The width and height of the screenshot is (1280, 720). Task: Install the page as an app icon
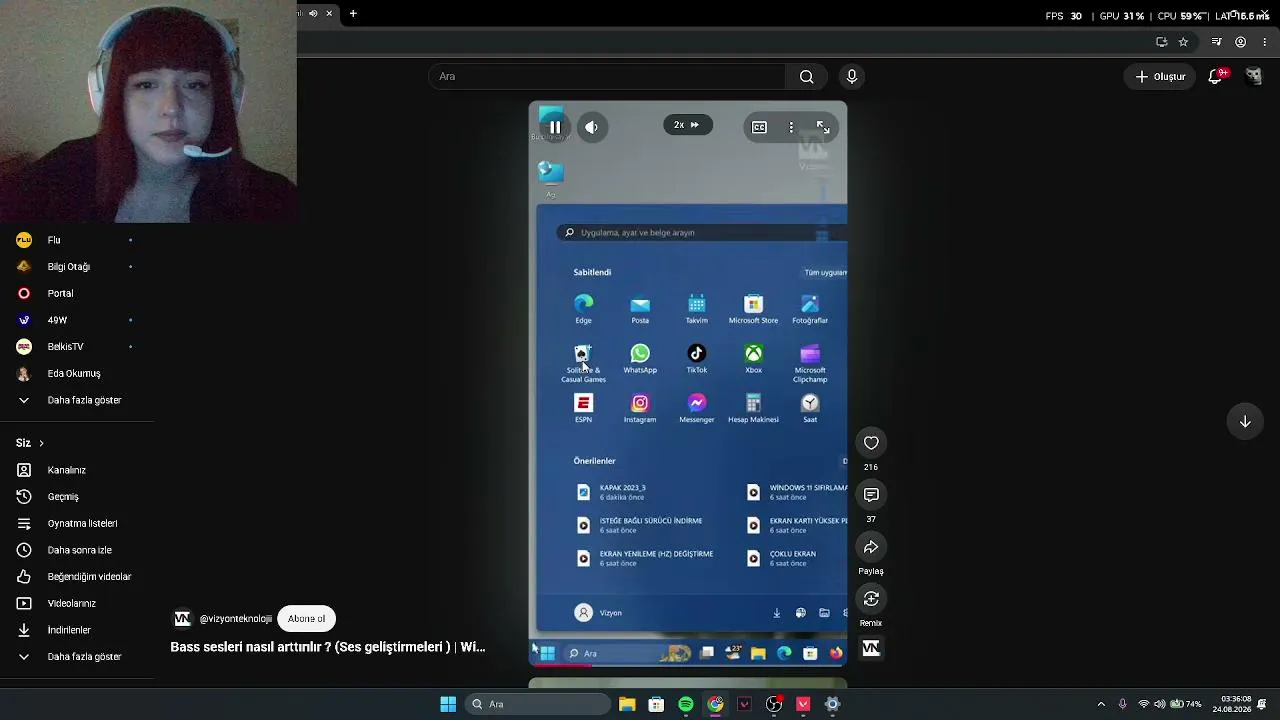click(1161, 42)
